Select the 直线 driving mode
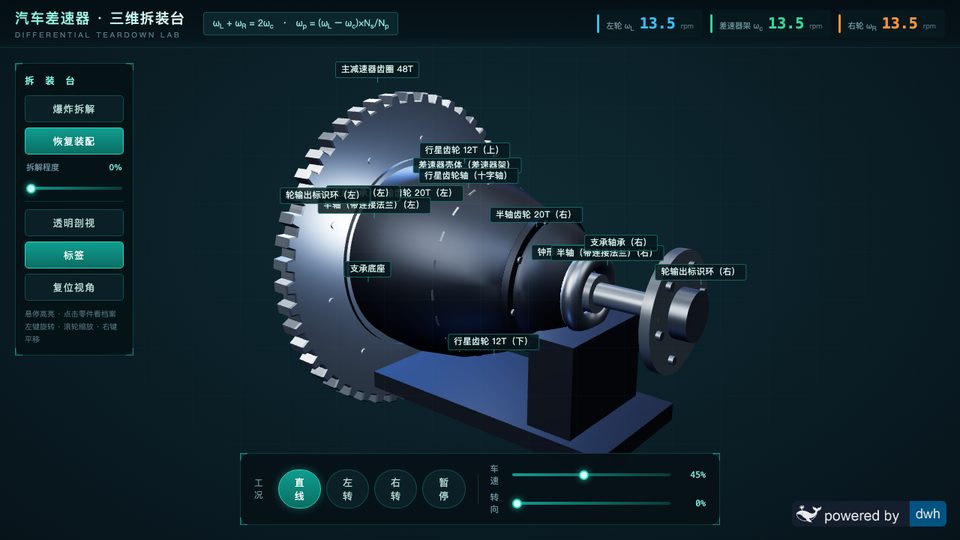 (299, 489)
